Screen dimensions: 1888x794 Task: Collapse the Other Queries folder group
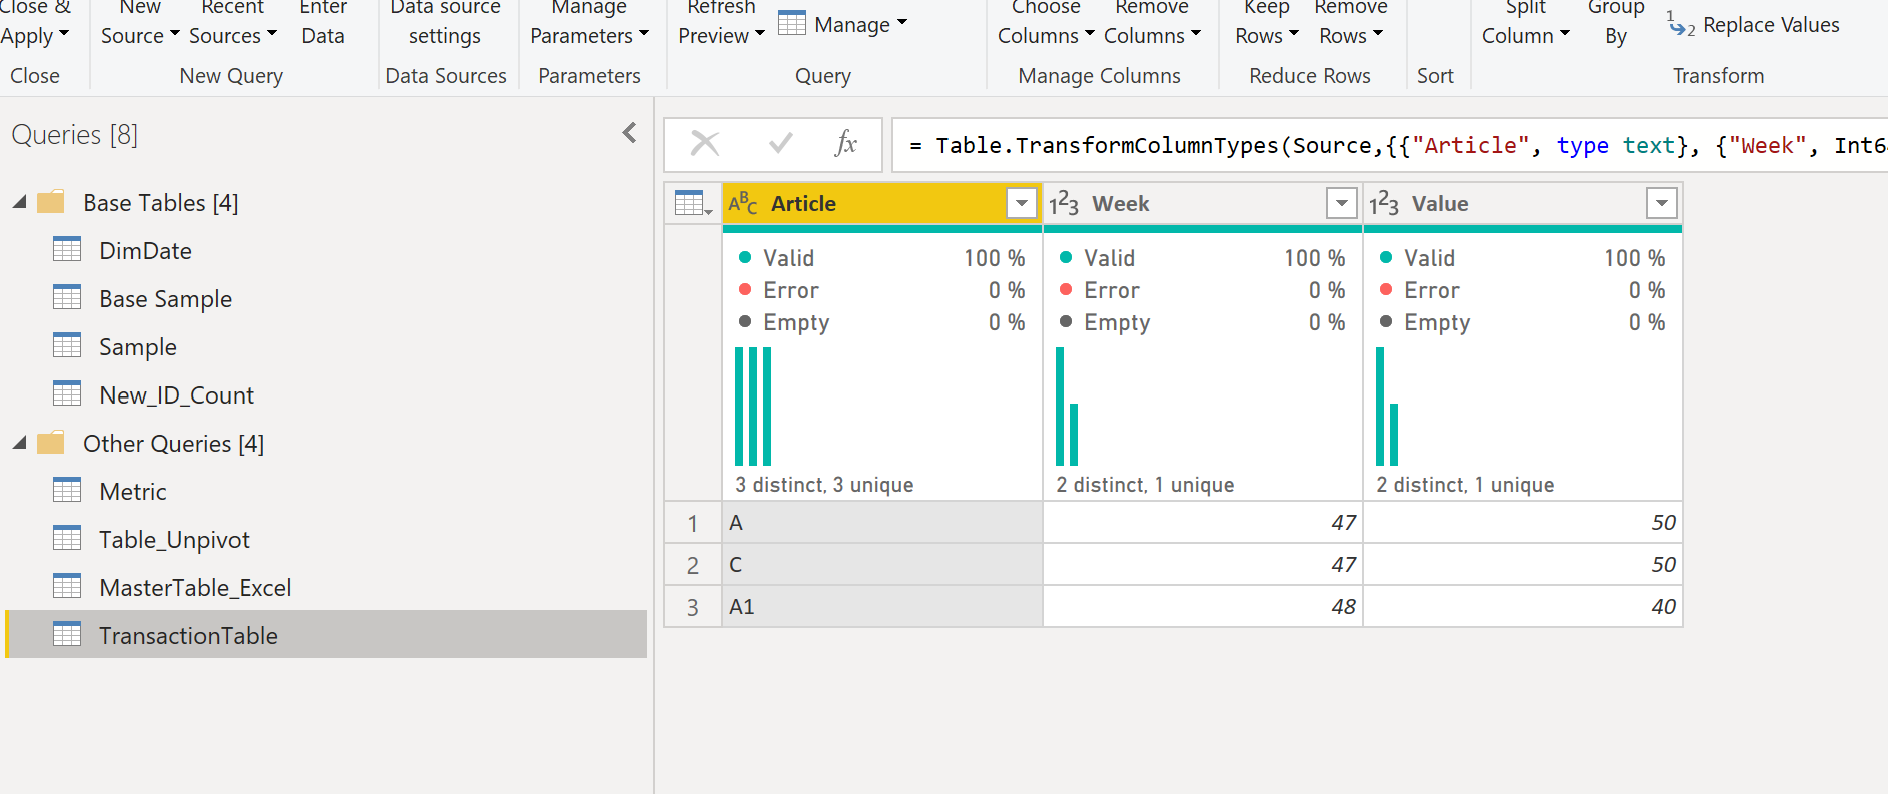(20, 443)
